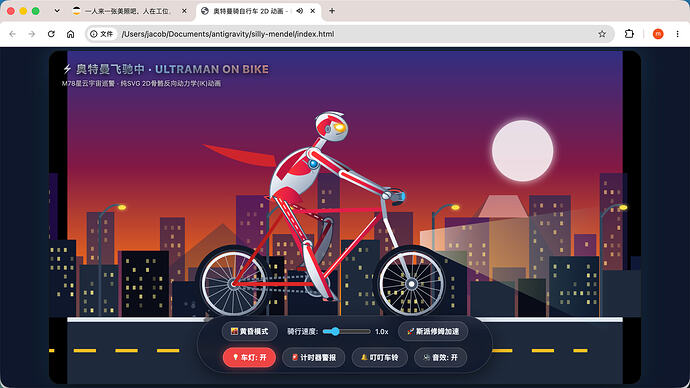
Task: Click the 1.0x speed value
Action: click(382, 332)
